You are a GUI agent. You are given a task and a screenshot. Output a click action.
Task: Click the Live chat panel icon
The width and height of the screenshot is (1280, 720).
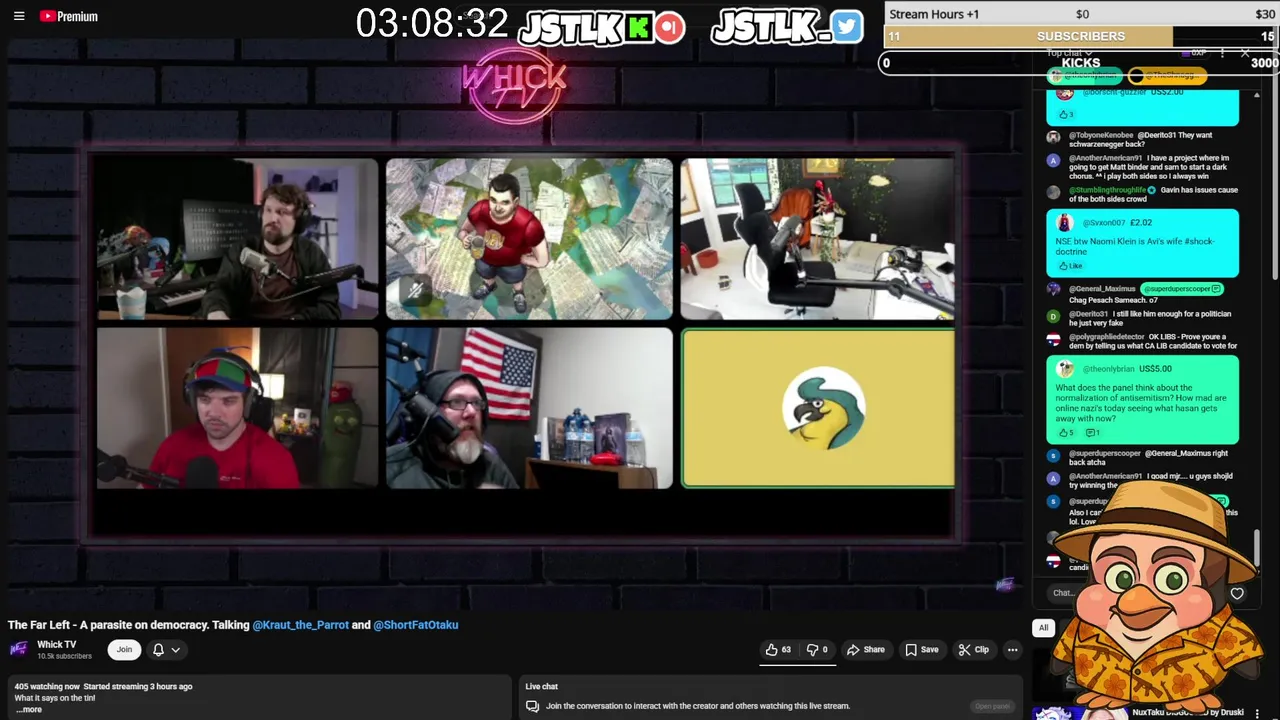coord(532,706)
